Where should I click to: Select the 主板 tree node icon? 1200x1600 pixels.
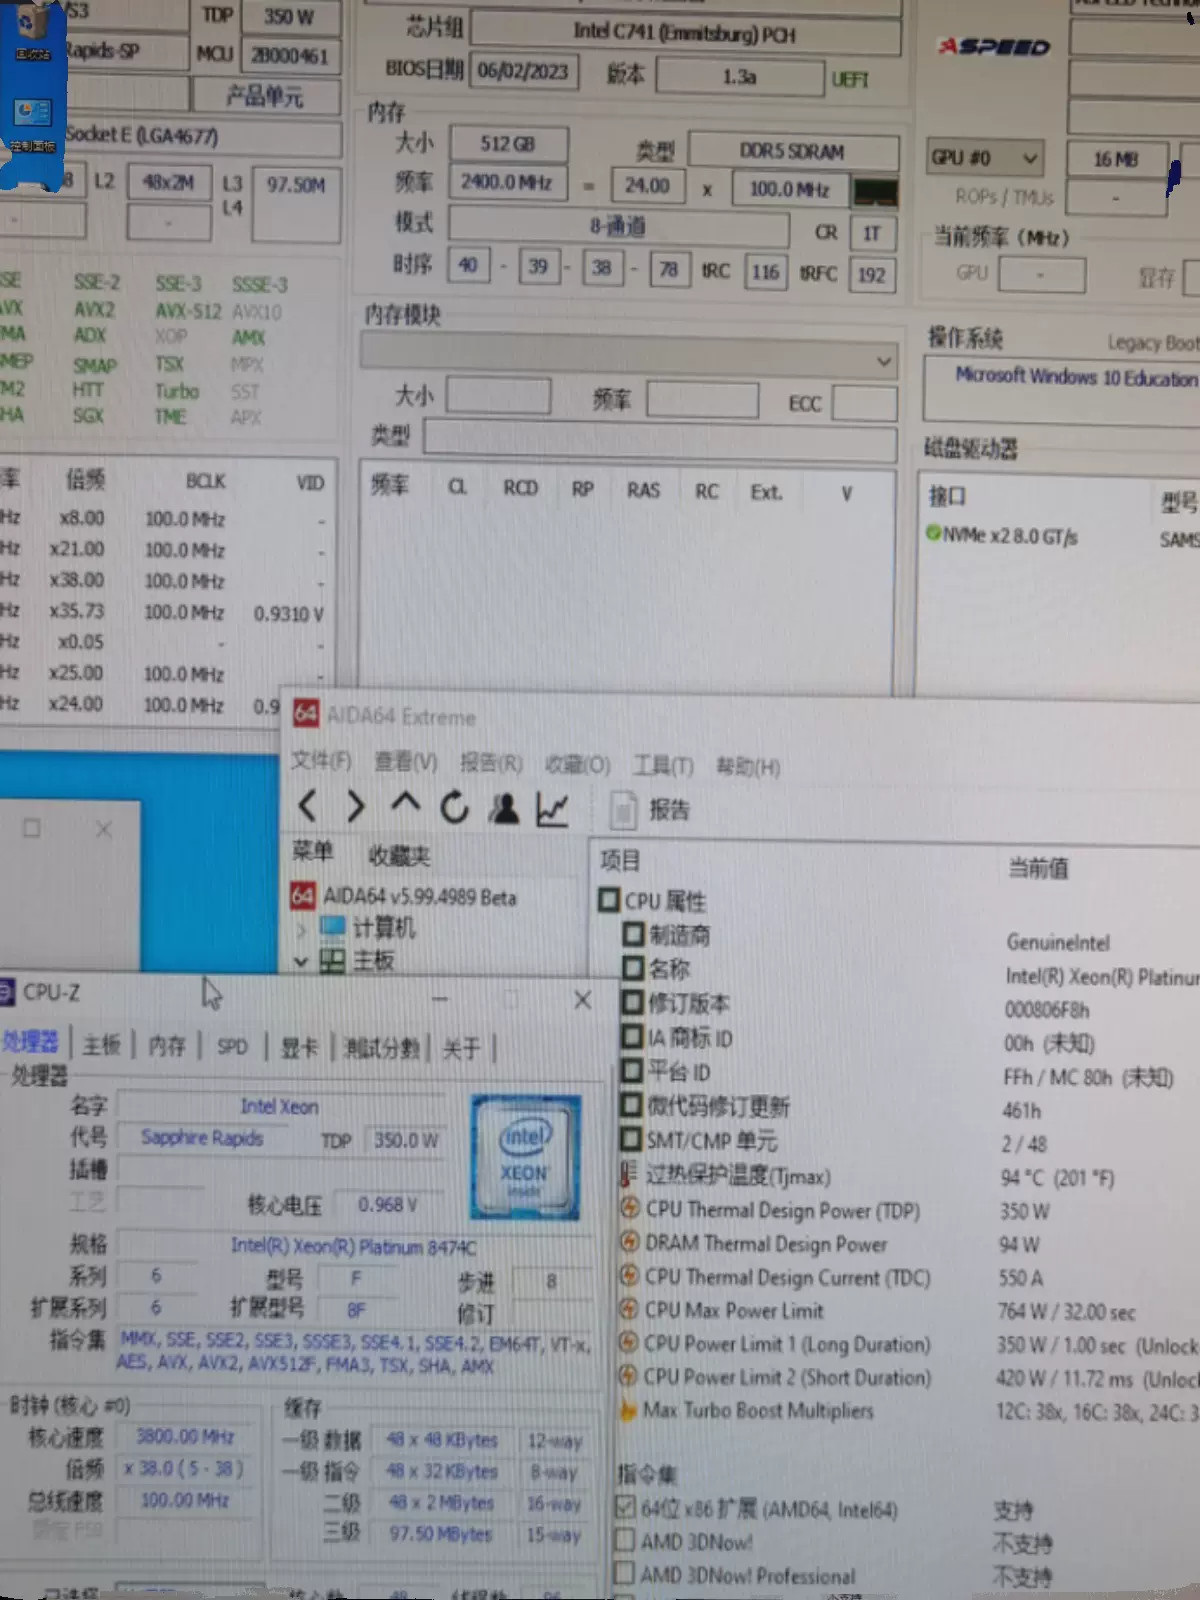click(332, 961)
